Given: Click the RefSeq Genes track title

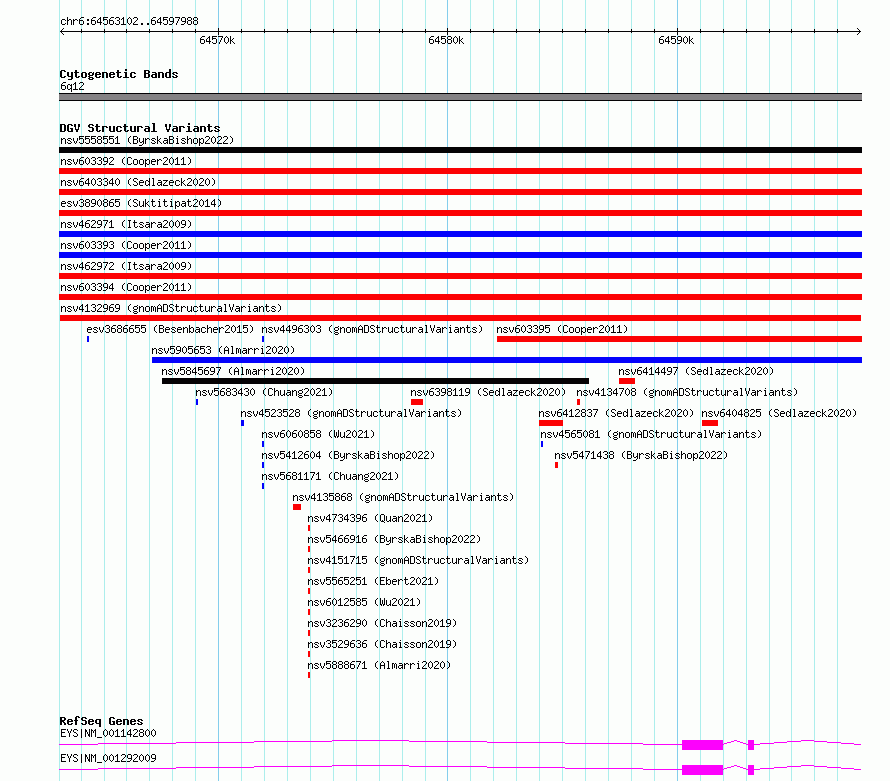Looking at the screenshot, I should click(x=101, y=721).
